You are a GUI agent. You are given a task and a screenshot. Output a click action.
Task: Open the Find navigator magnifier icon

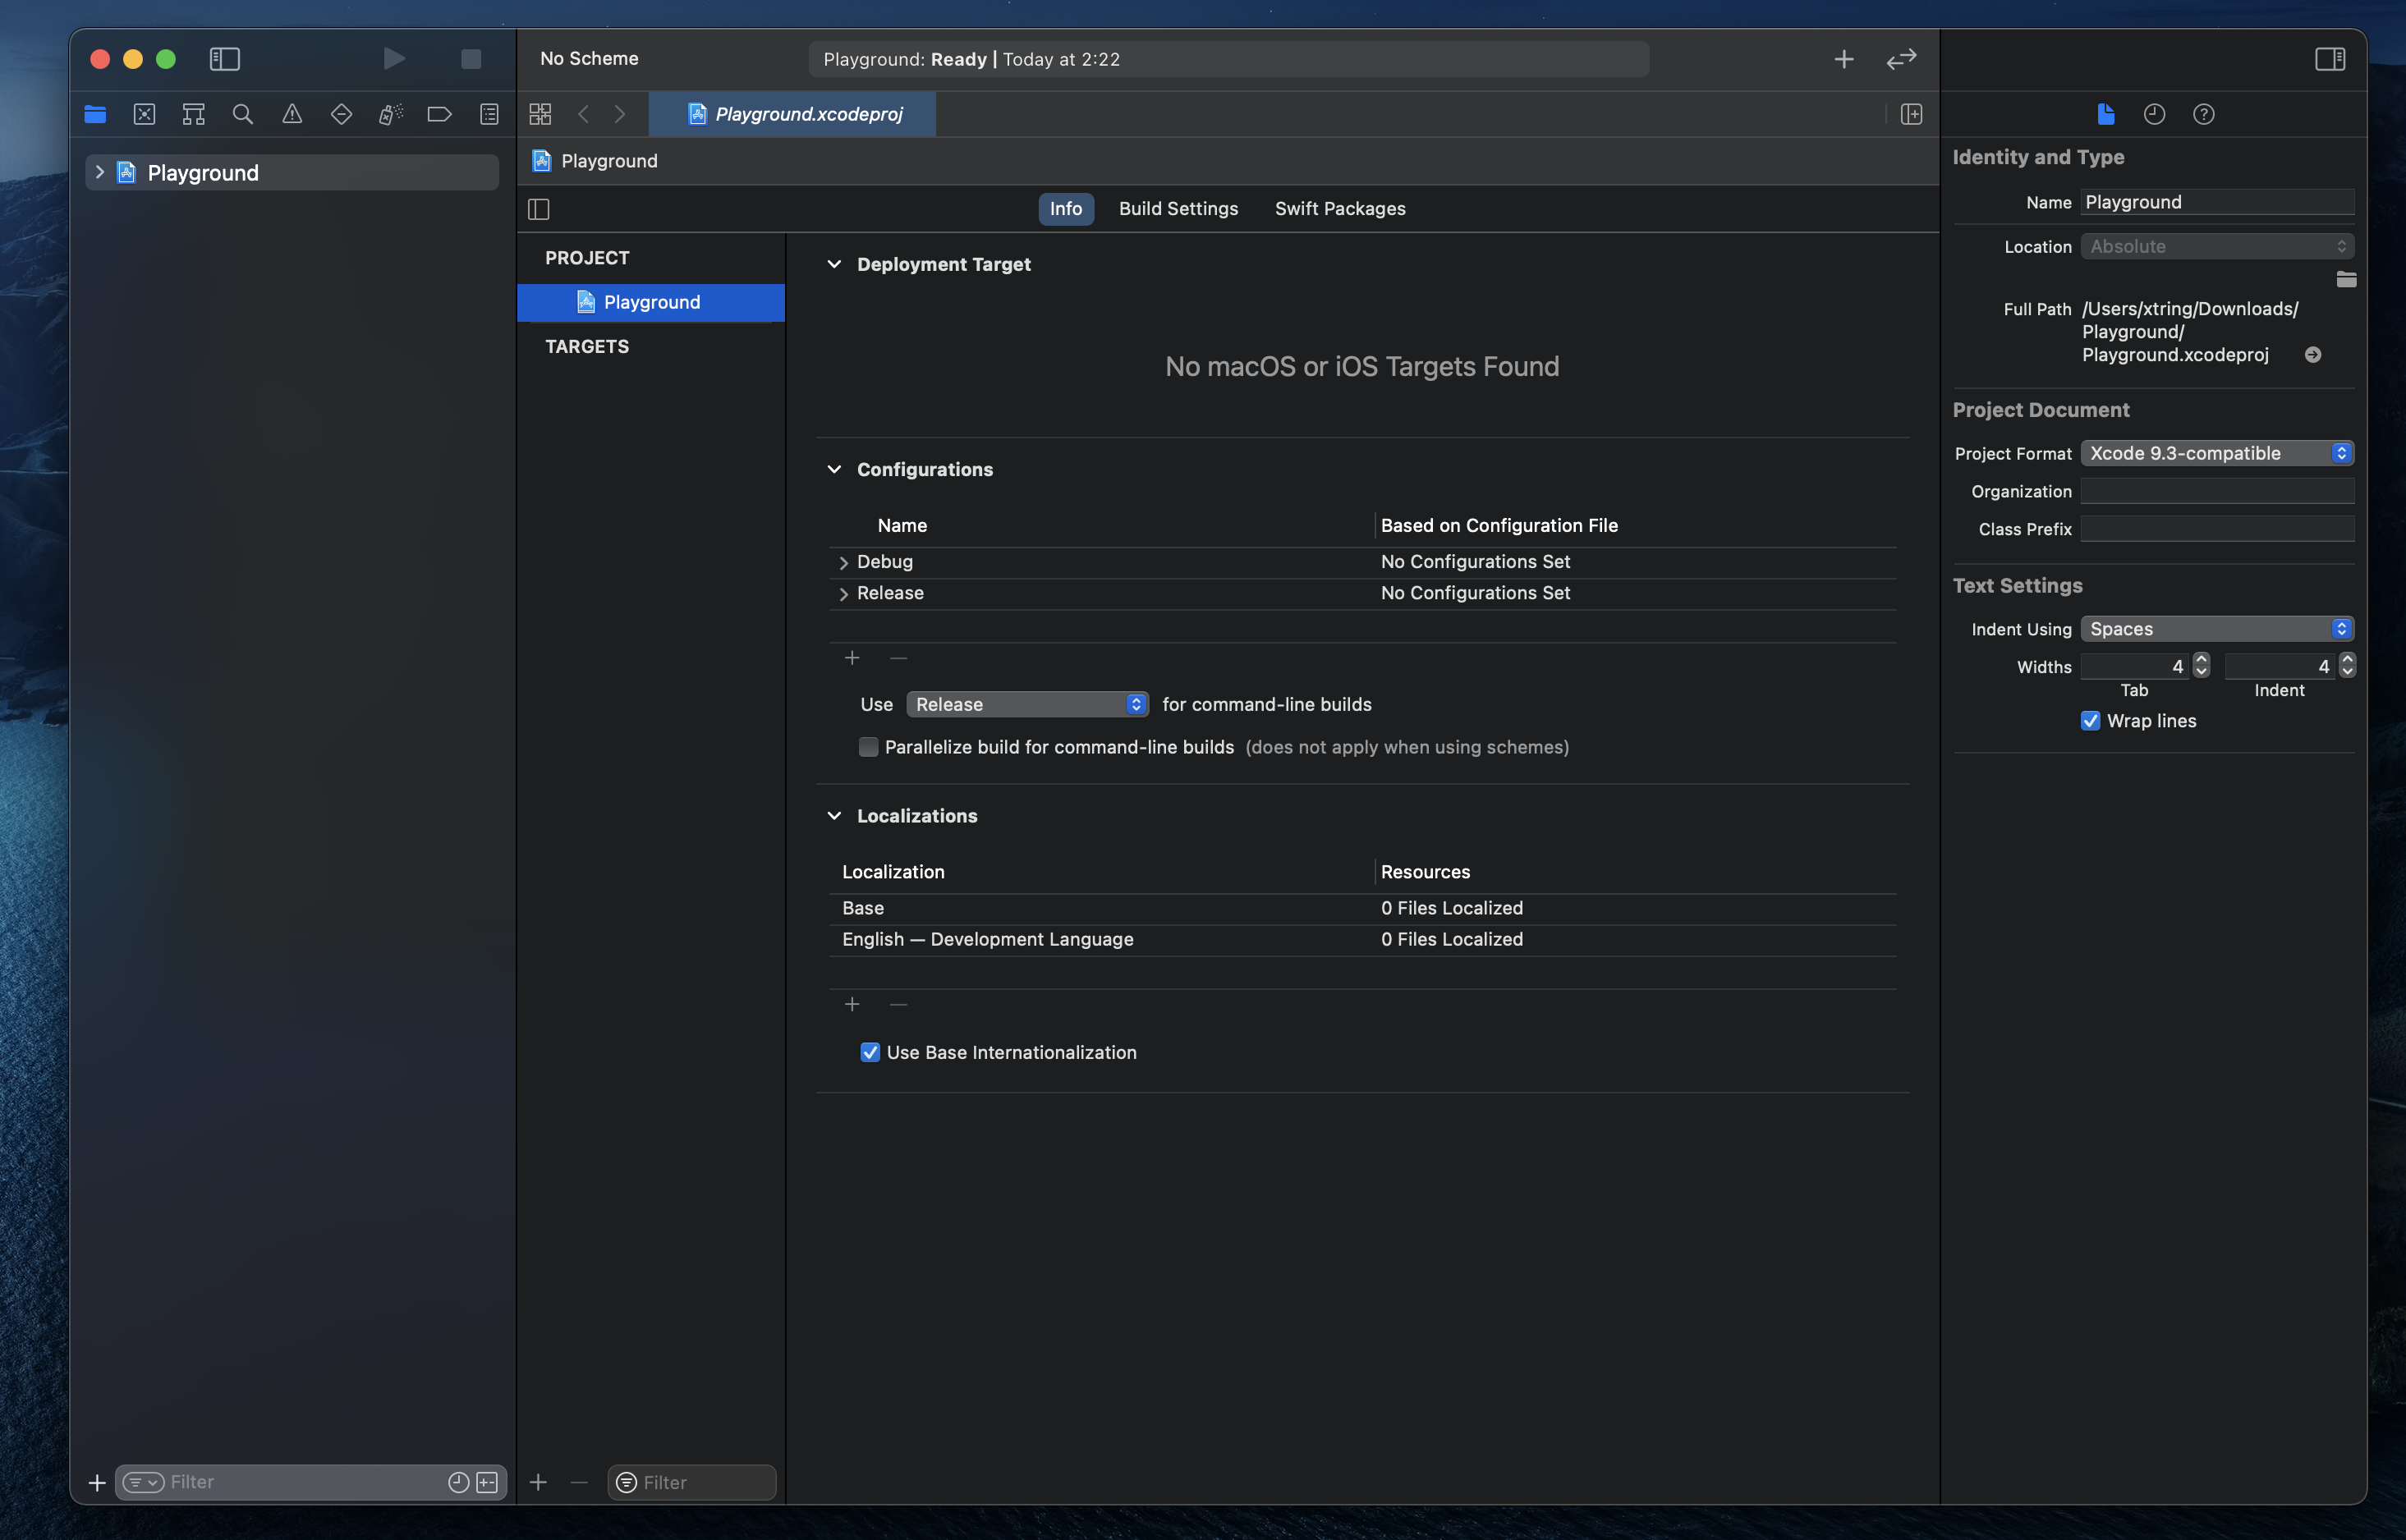(242, 114)
